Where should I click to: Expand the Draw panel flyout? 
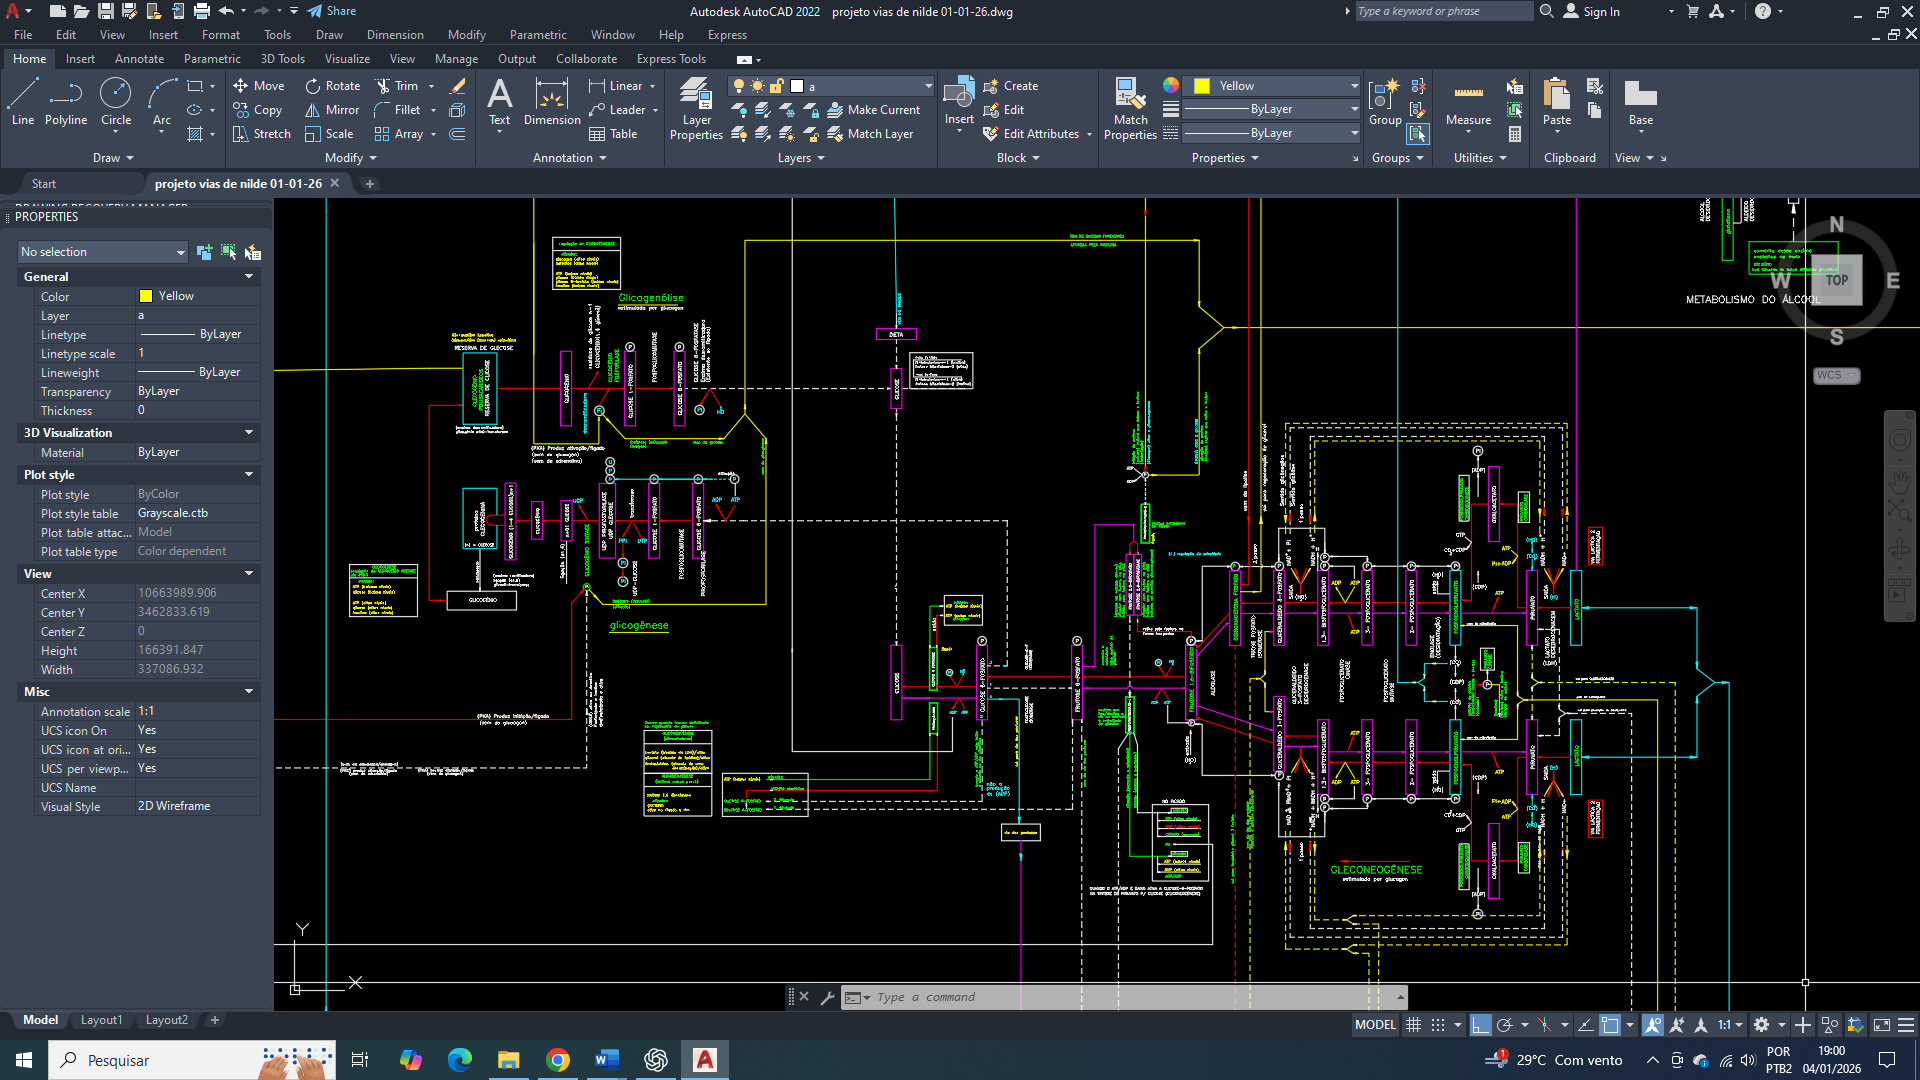(x=113, y=158)
